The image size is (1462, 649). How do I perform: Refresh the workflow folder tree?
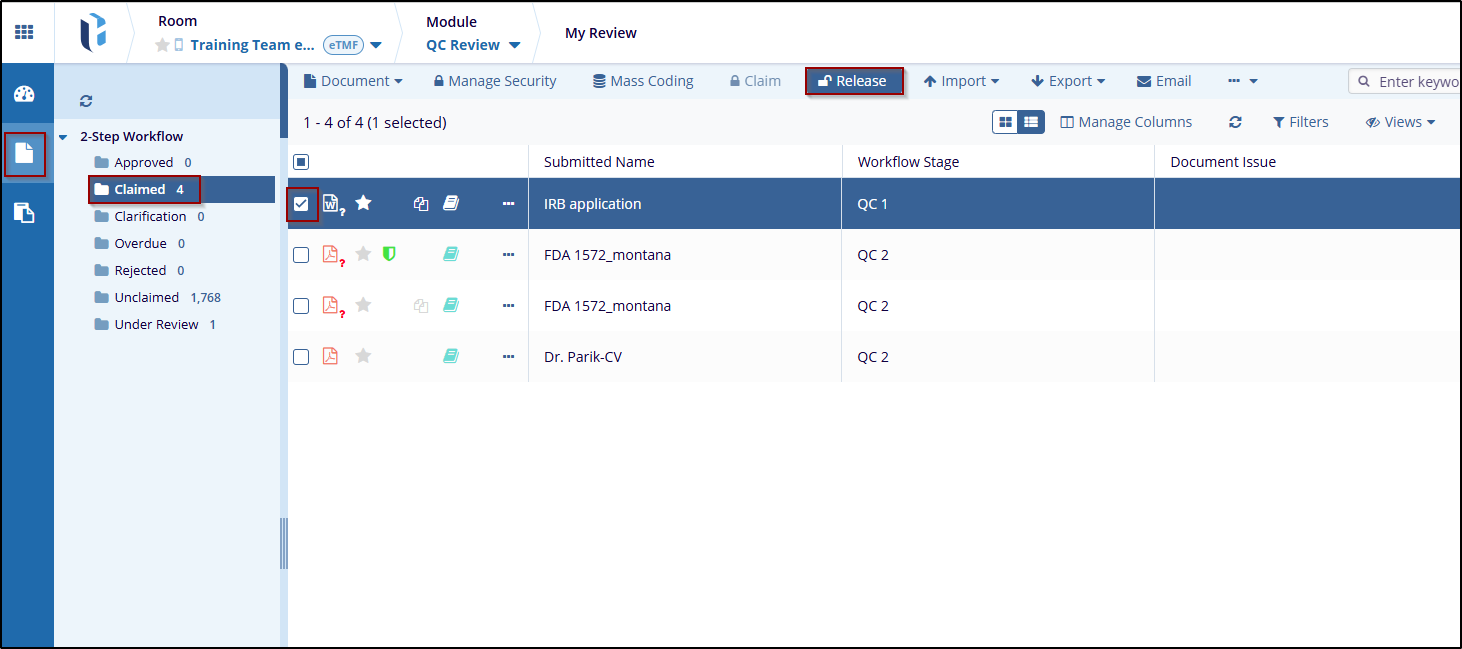point(86,101)
